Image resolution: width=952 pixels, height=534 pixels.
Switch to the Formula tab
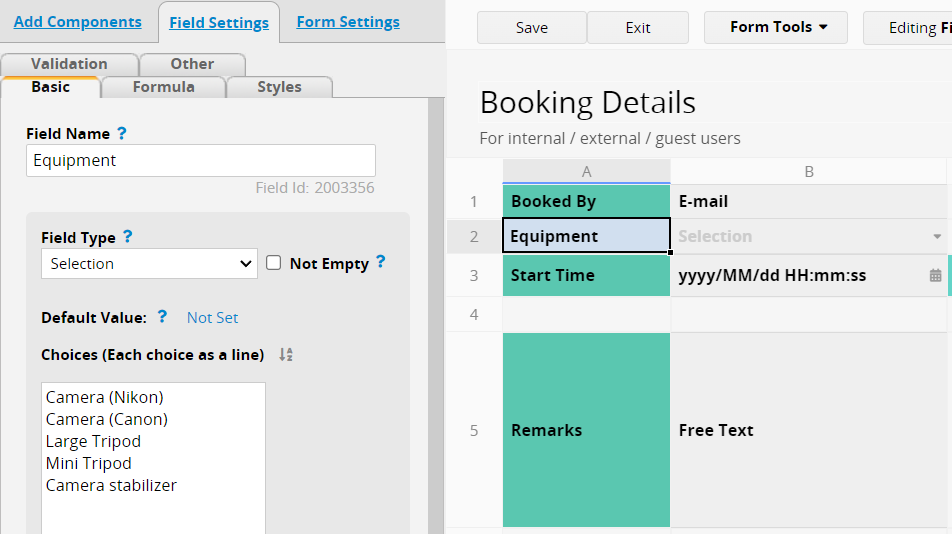tap(163, 87)
